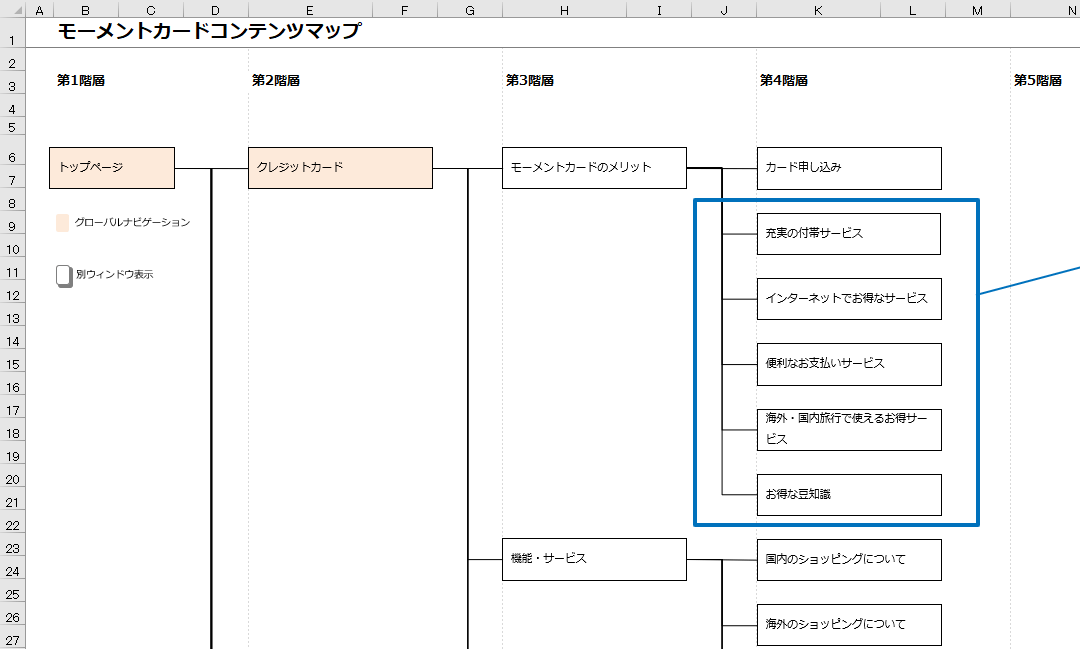Screen dimensions: 1080x649
Task: Click the お得な豆知識 box
Action: [x=848, y=494]
